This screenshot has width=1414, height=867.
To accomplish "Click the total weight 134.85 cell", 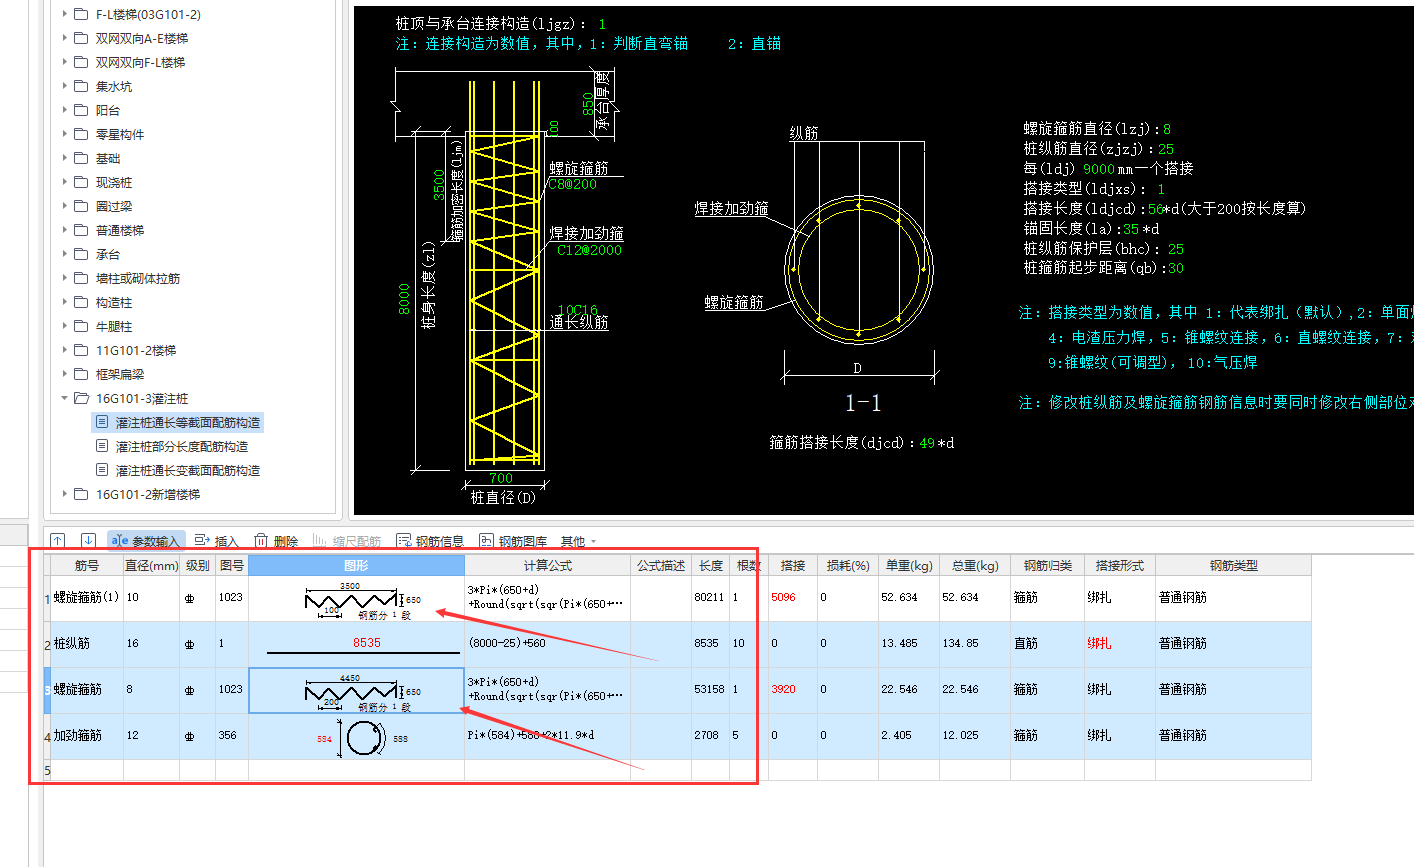I will (x=975, y=644).
